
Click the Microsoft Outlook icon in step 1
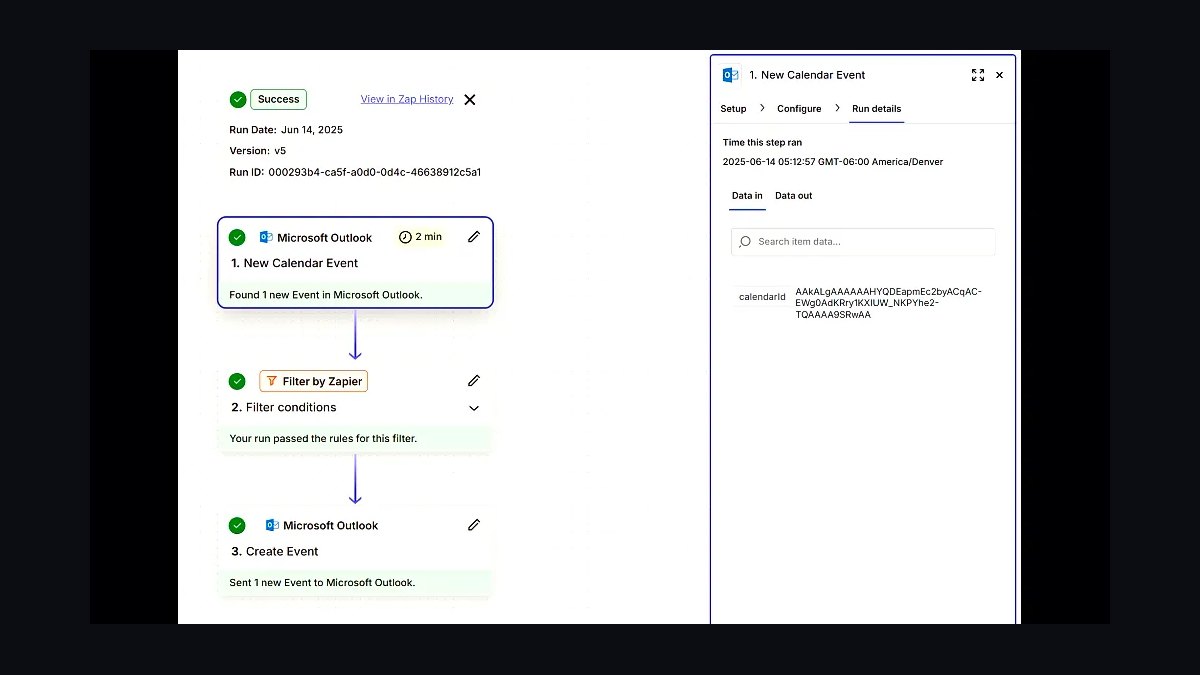(266, 237)
